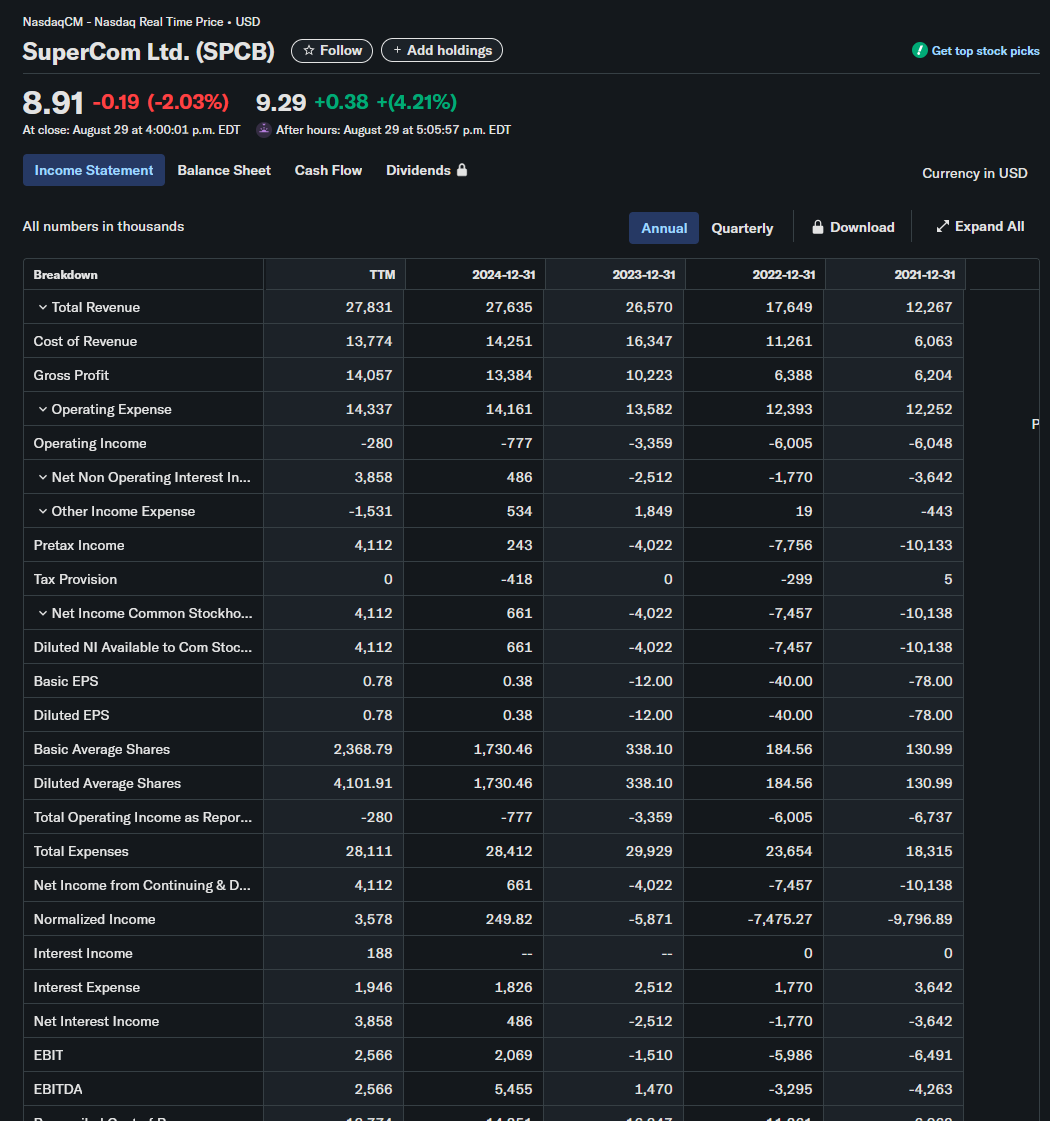Click the closing price 8.91
This screenshot has width=1050, height=1121.
pos(53,102)
